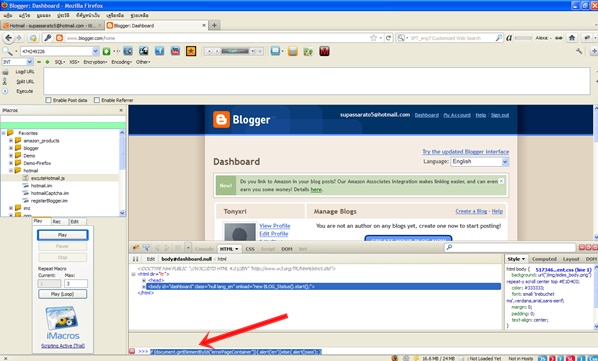This screenshot has width=598, height=361.
Task: Click the magnifier search icon on the toolbar
Action: pyautogui.click(x=7, y=51)
